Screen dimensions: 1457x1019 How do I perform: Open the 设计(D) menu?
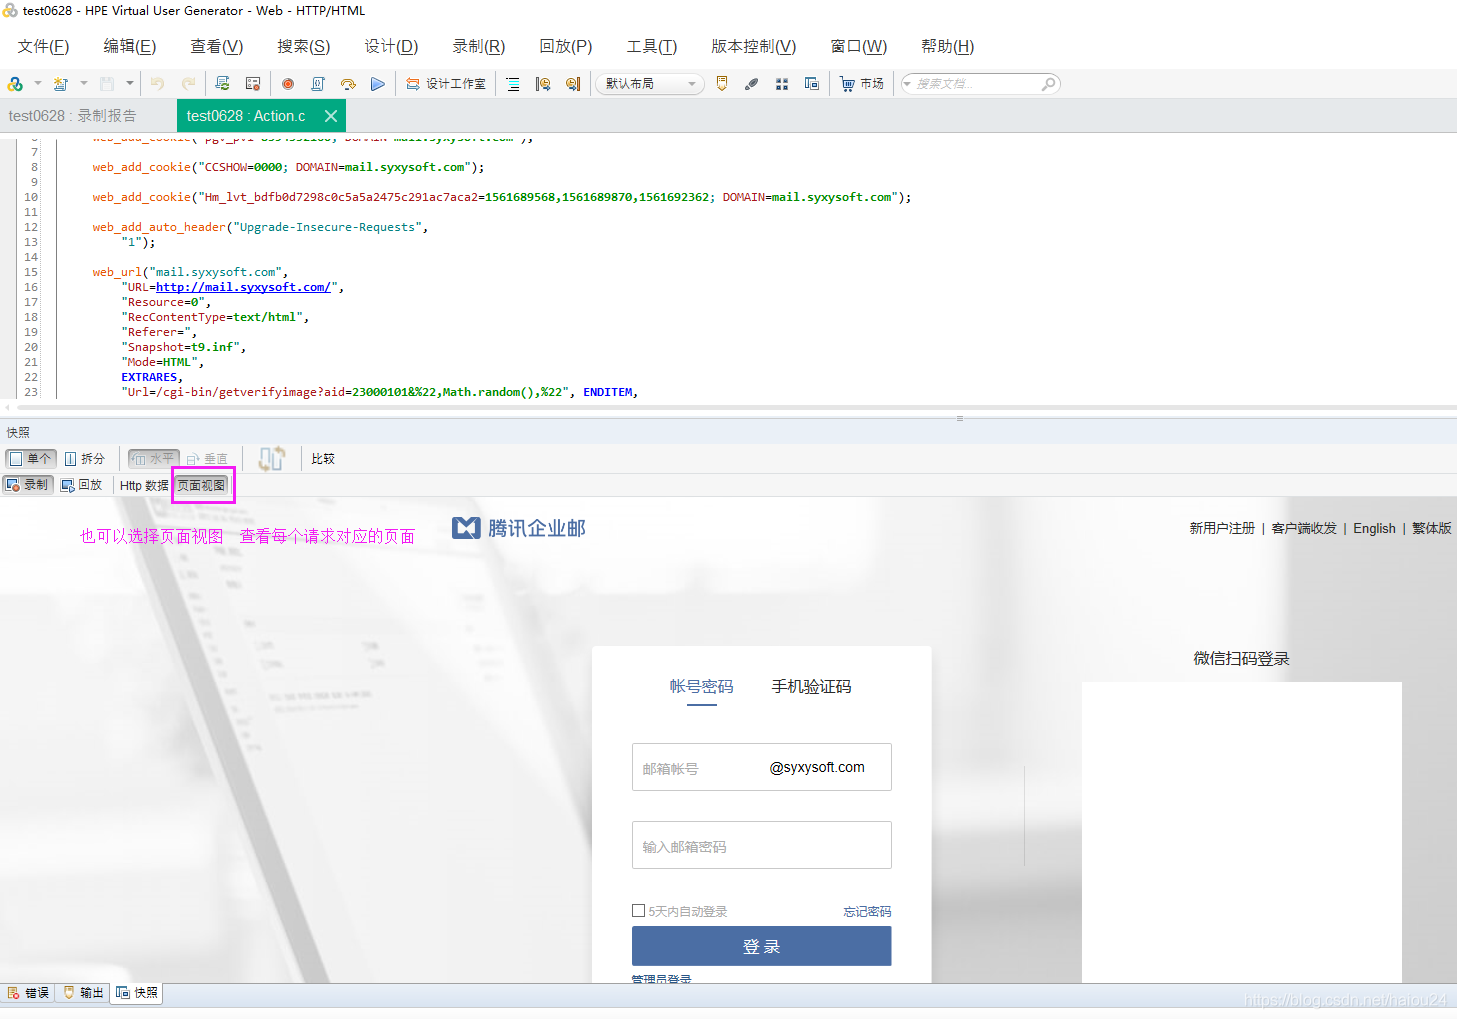pyautogui.click(x=391, y=46)
